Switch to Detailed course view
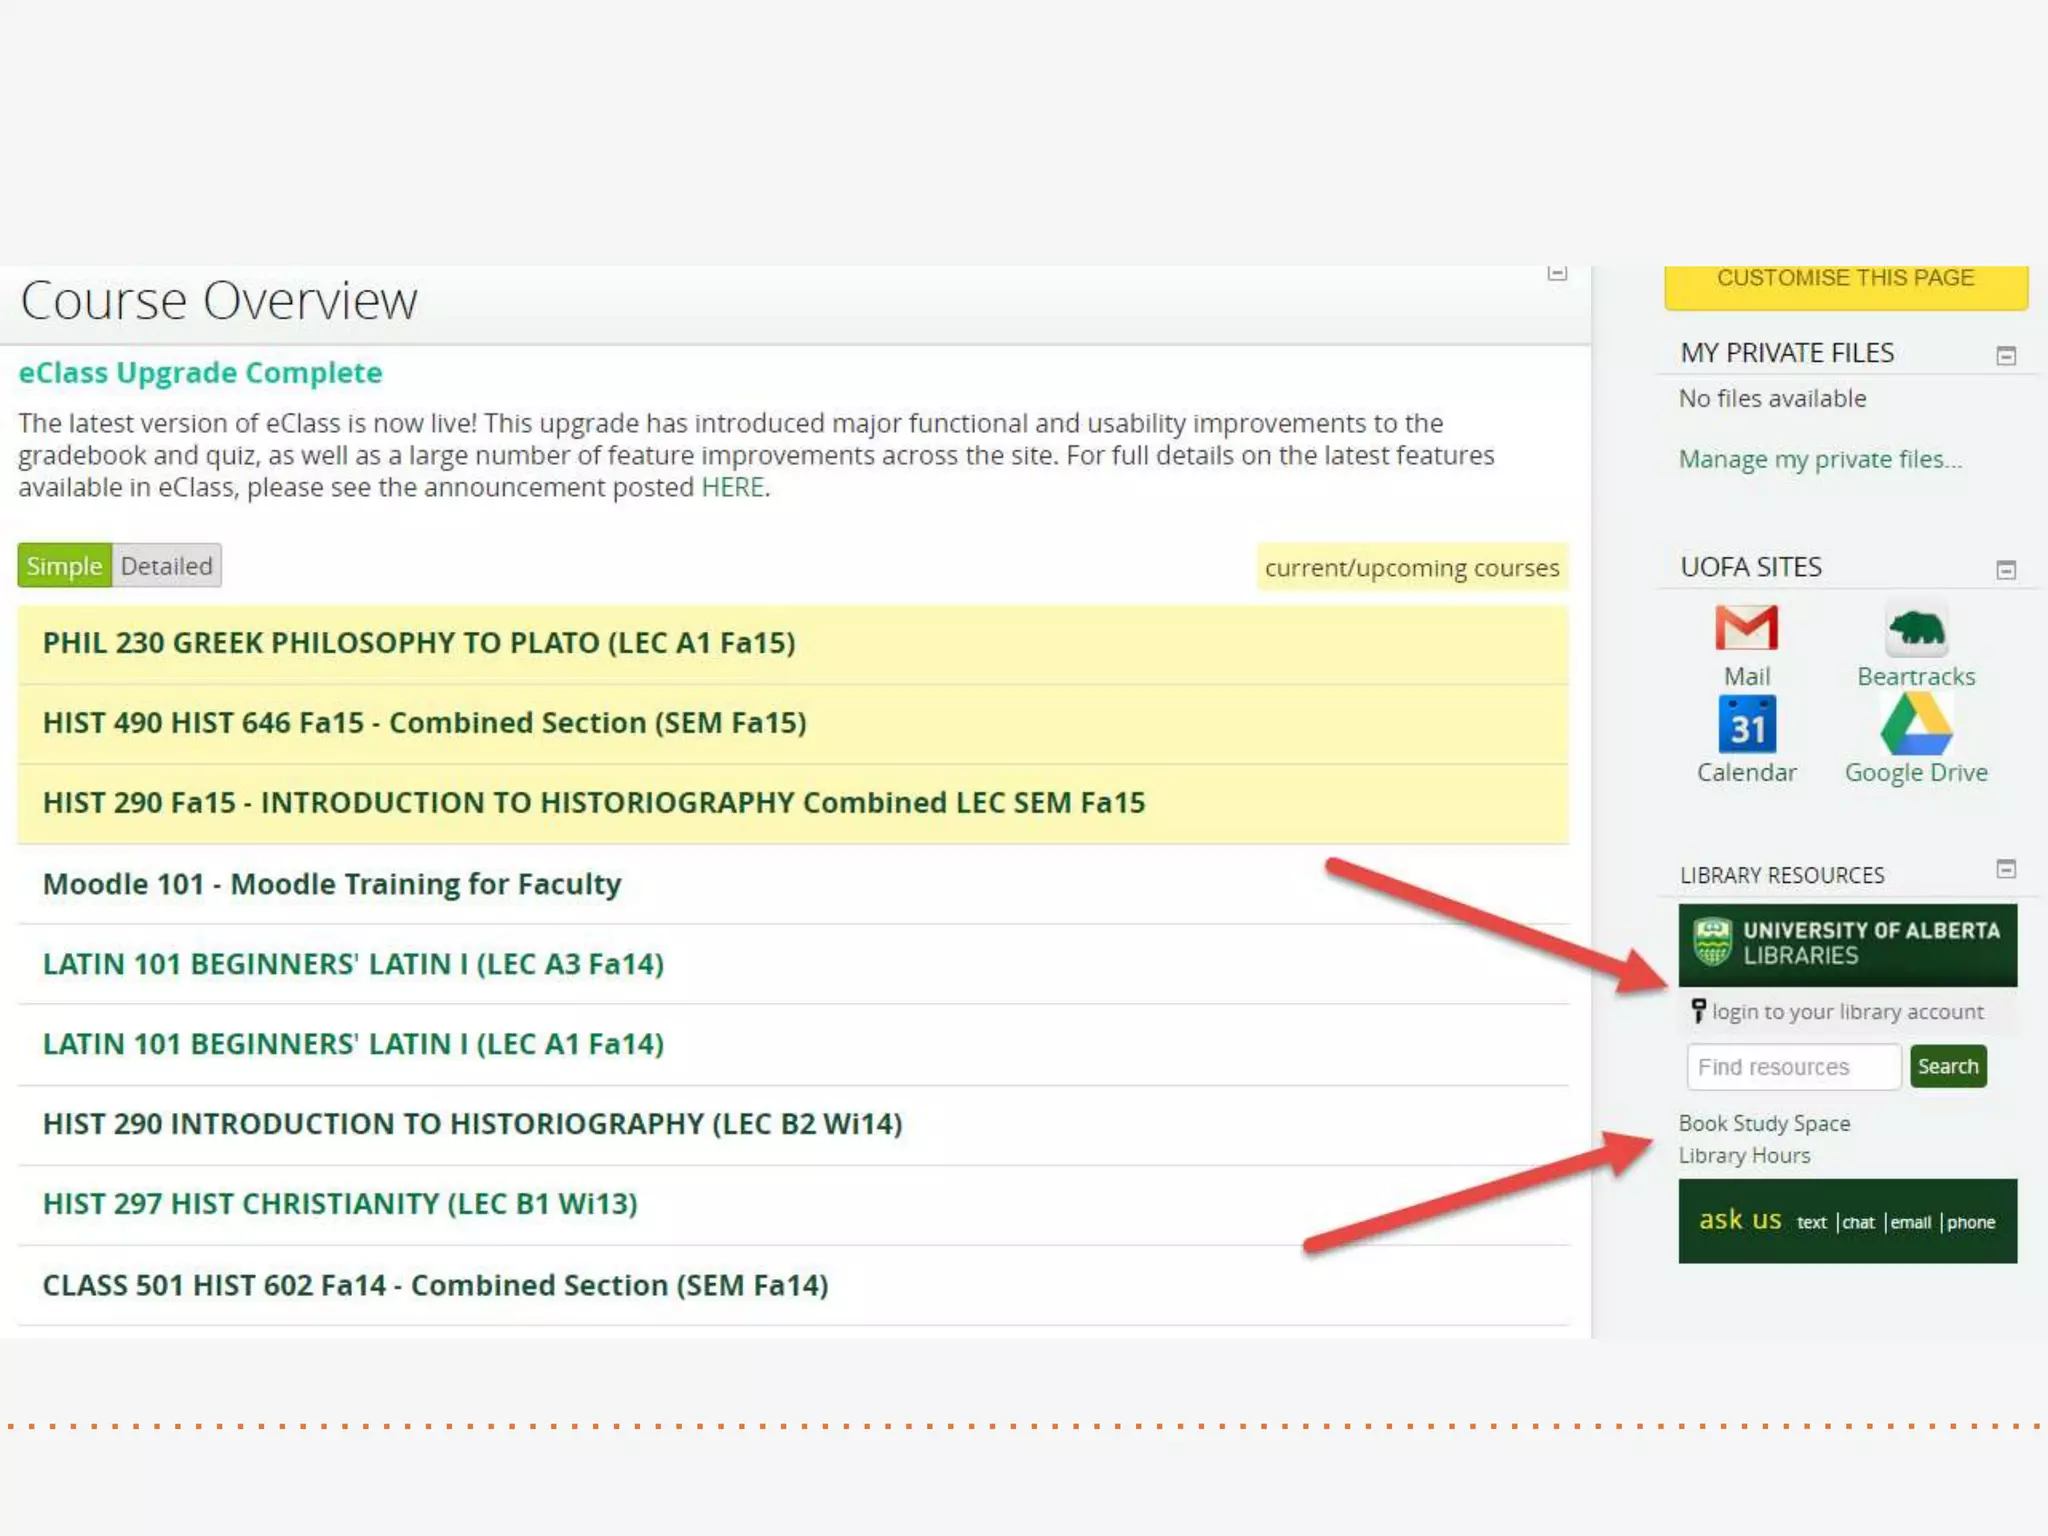2048x1536 pixels. coord(166,566)
